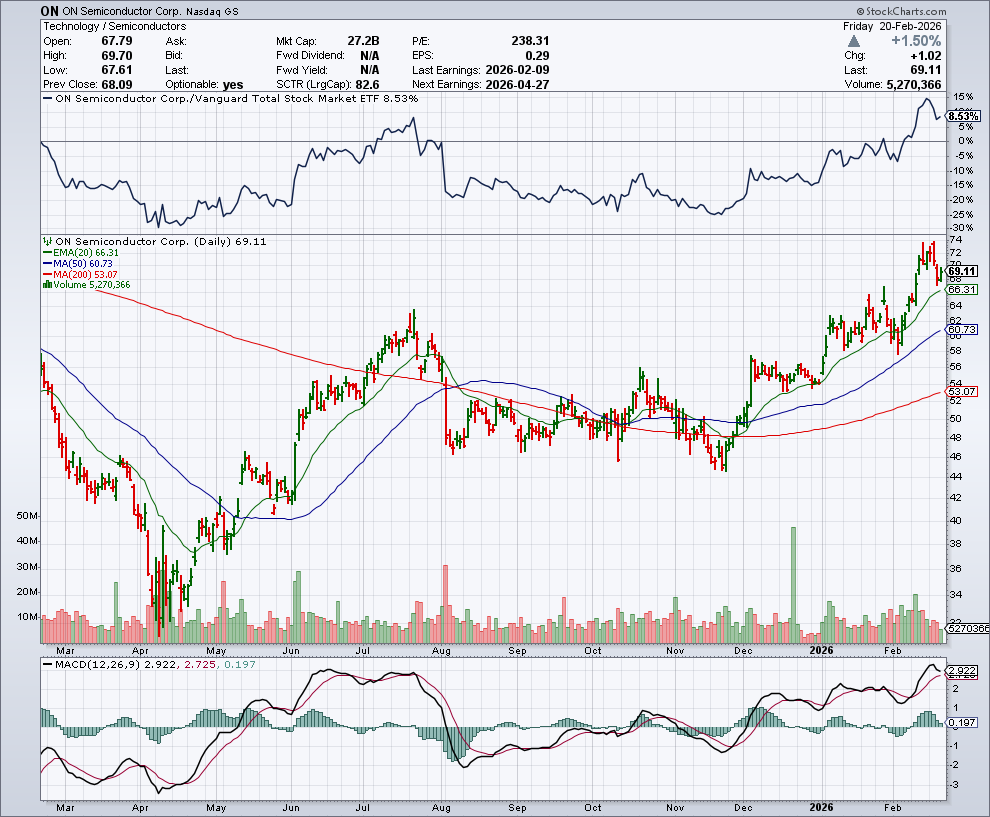Select the Low value 67.61

tap(117, 70)
